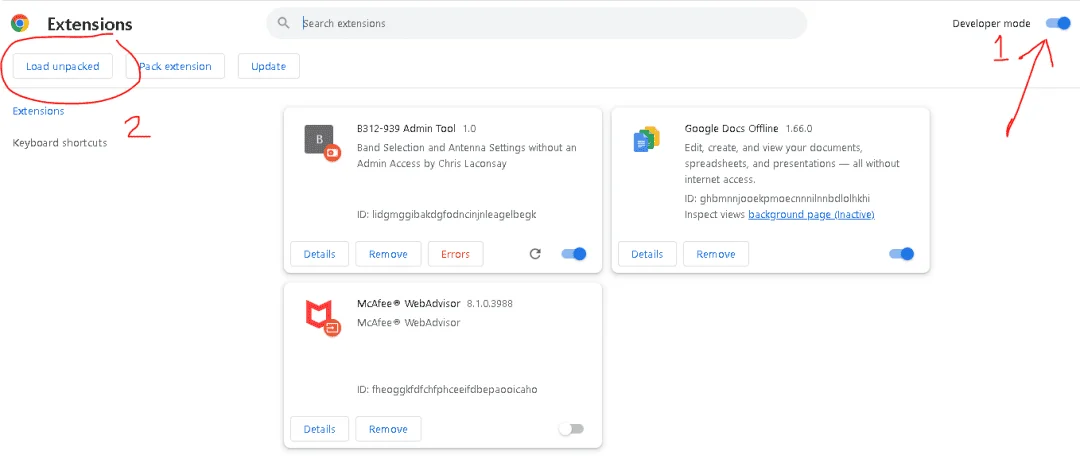
Task: Click the Google Docs Offline extension icon
Action: click(x=647, y=140)
